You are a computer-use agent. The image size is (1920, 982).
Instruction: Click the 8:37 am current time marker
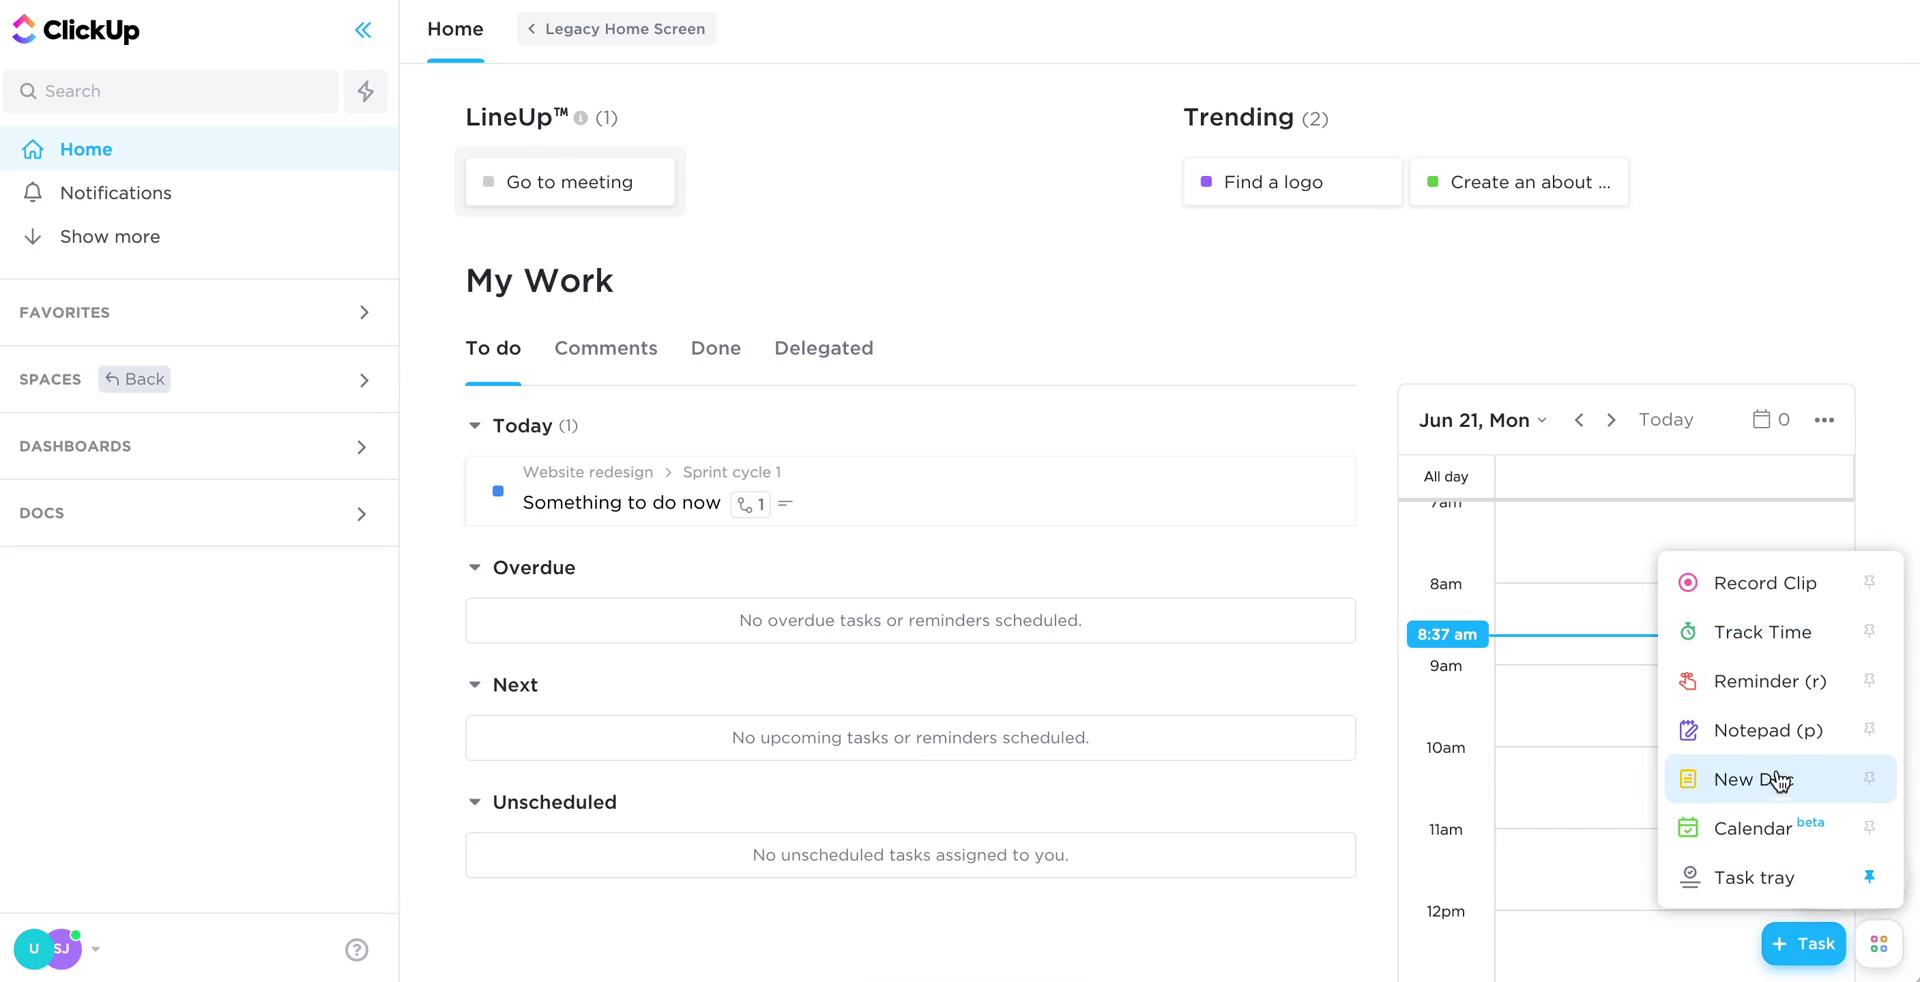[x=1447, y=634]
